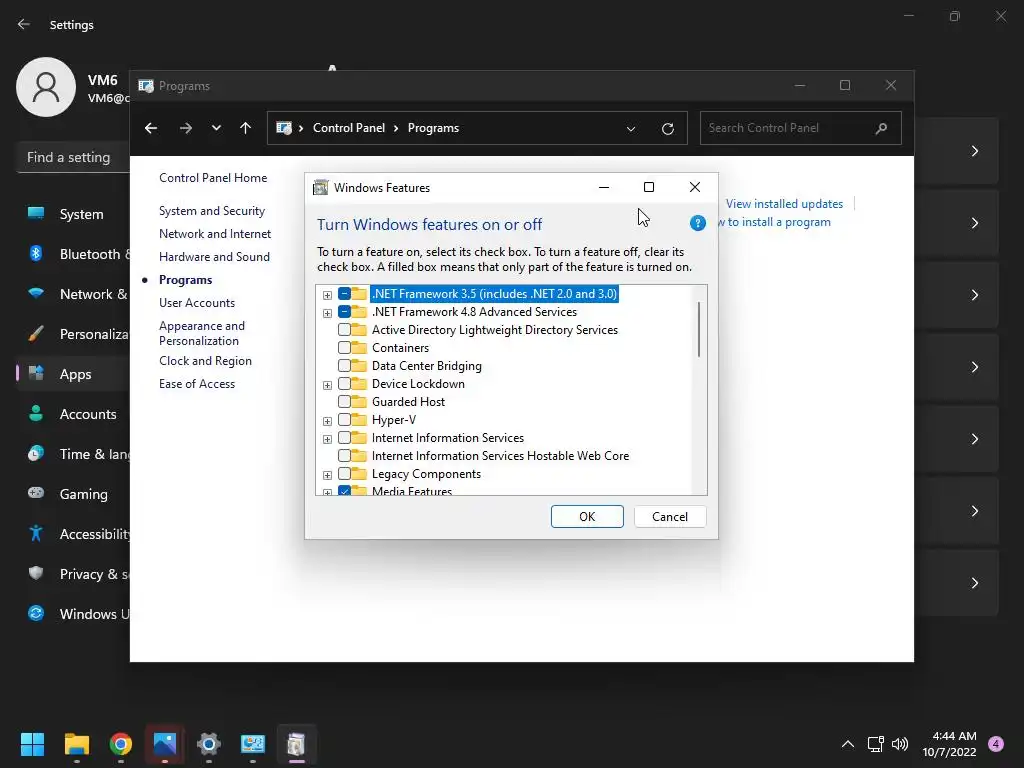Enable Device Lockdown checkbox
Screen dimensions: 1024x768
(344, 383)
